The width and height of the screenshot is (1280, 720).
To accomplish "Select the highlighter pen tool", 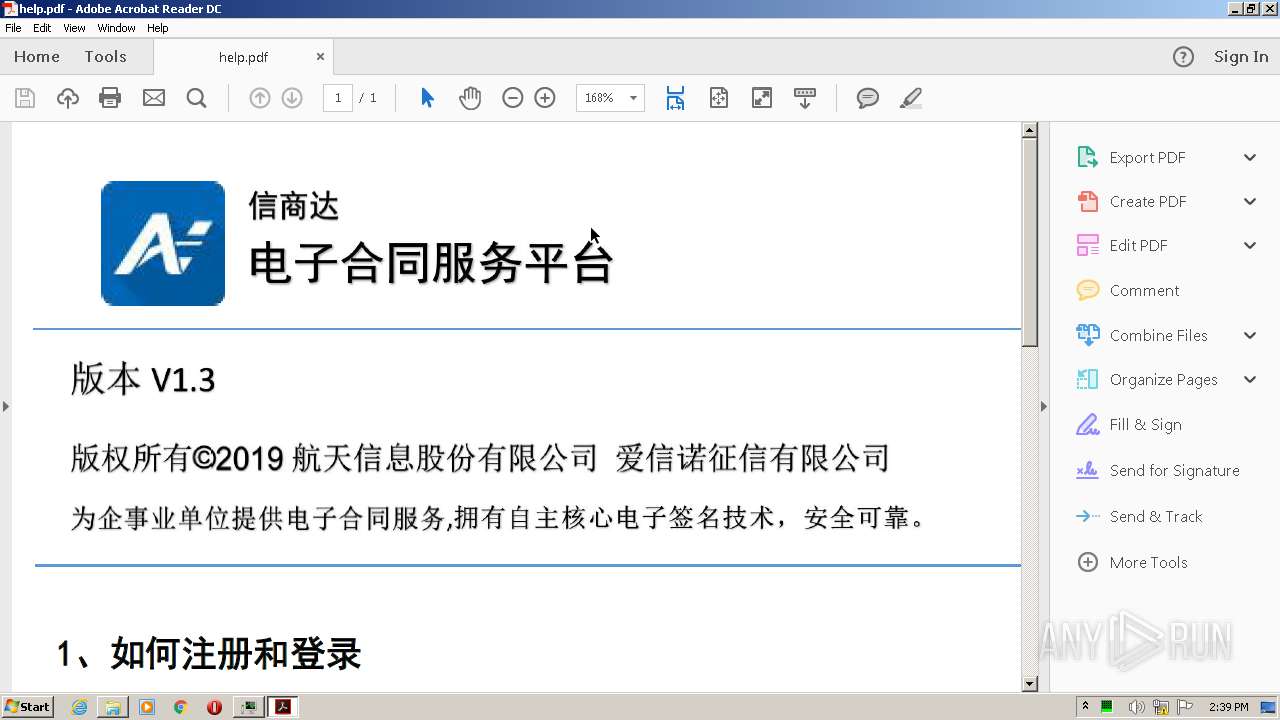I will (911, 98).
